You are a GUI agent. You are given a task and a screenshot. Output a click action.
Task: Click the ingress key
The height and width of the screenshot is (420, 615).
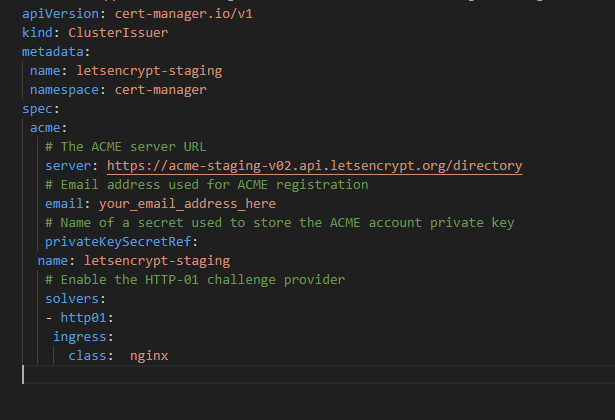tap(80, 337)
